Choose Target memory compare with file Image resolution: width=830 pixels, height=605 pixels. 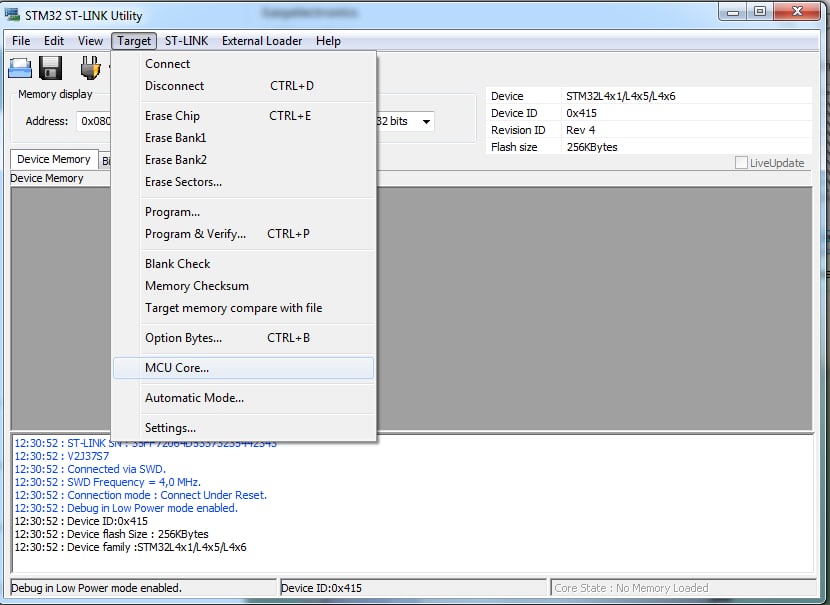(243, 308)
